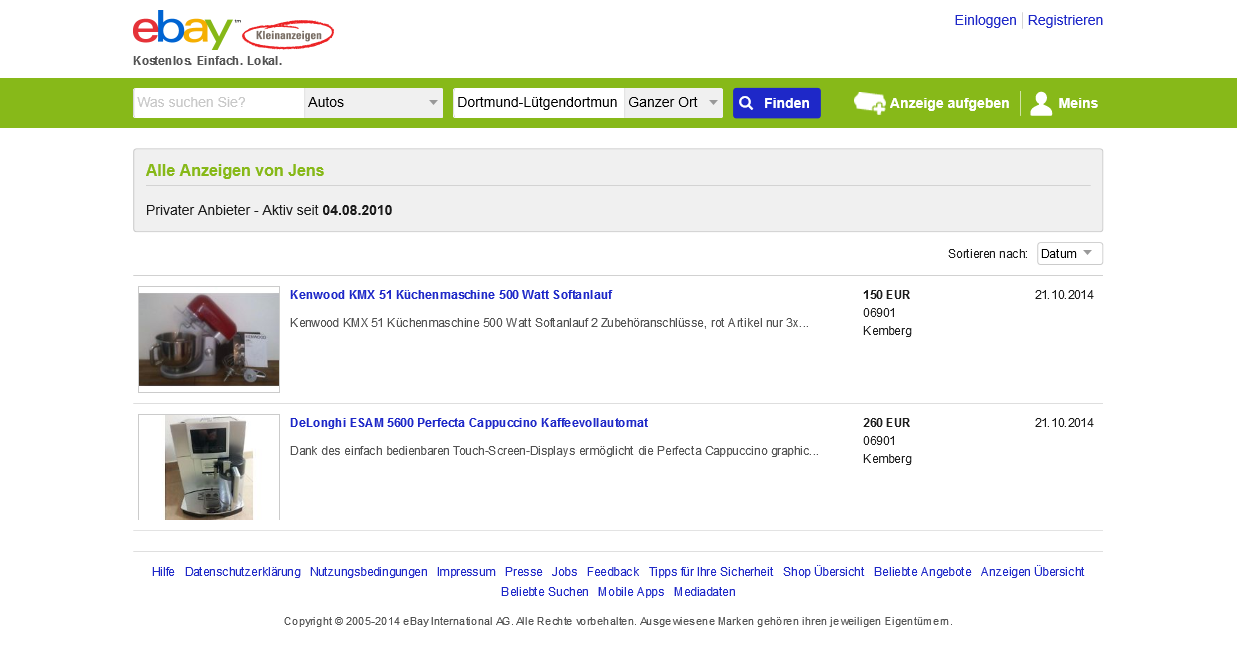The width and height of the screenshot is (1237, 661).
Task: Open the Datum sort dropdown
Action: (x=1070, y=254)
